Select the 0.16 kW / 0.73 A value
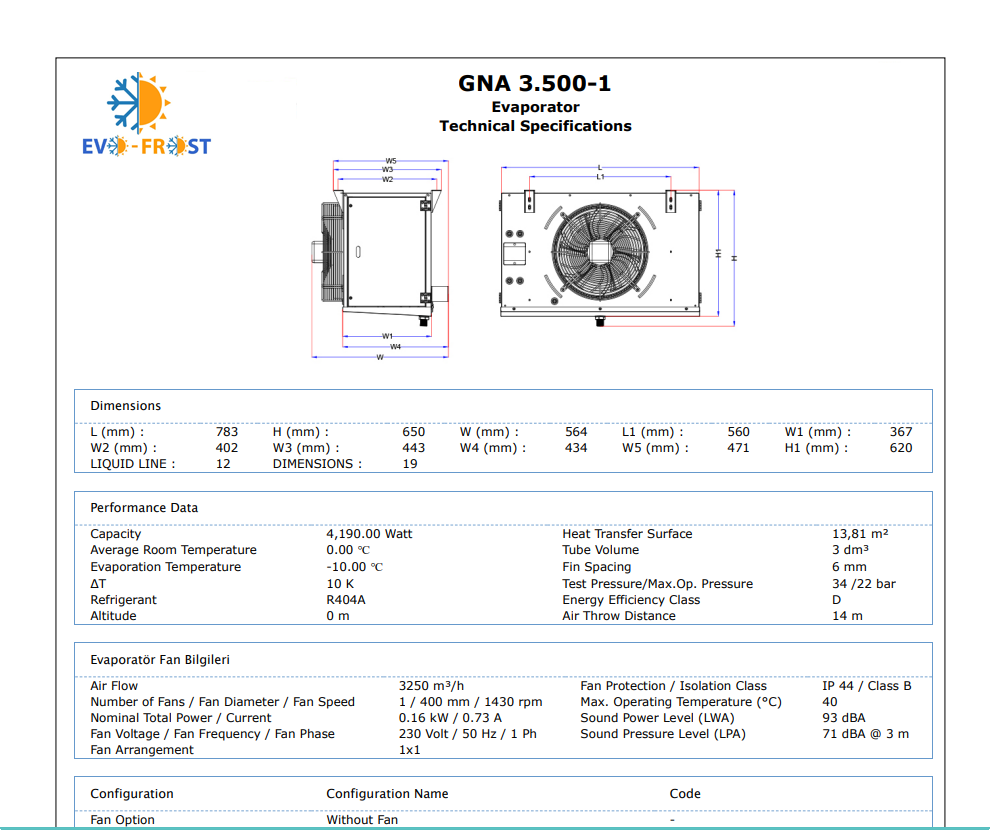 pyautogui.click(x=450, y=718)
